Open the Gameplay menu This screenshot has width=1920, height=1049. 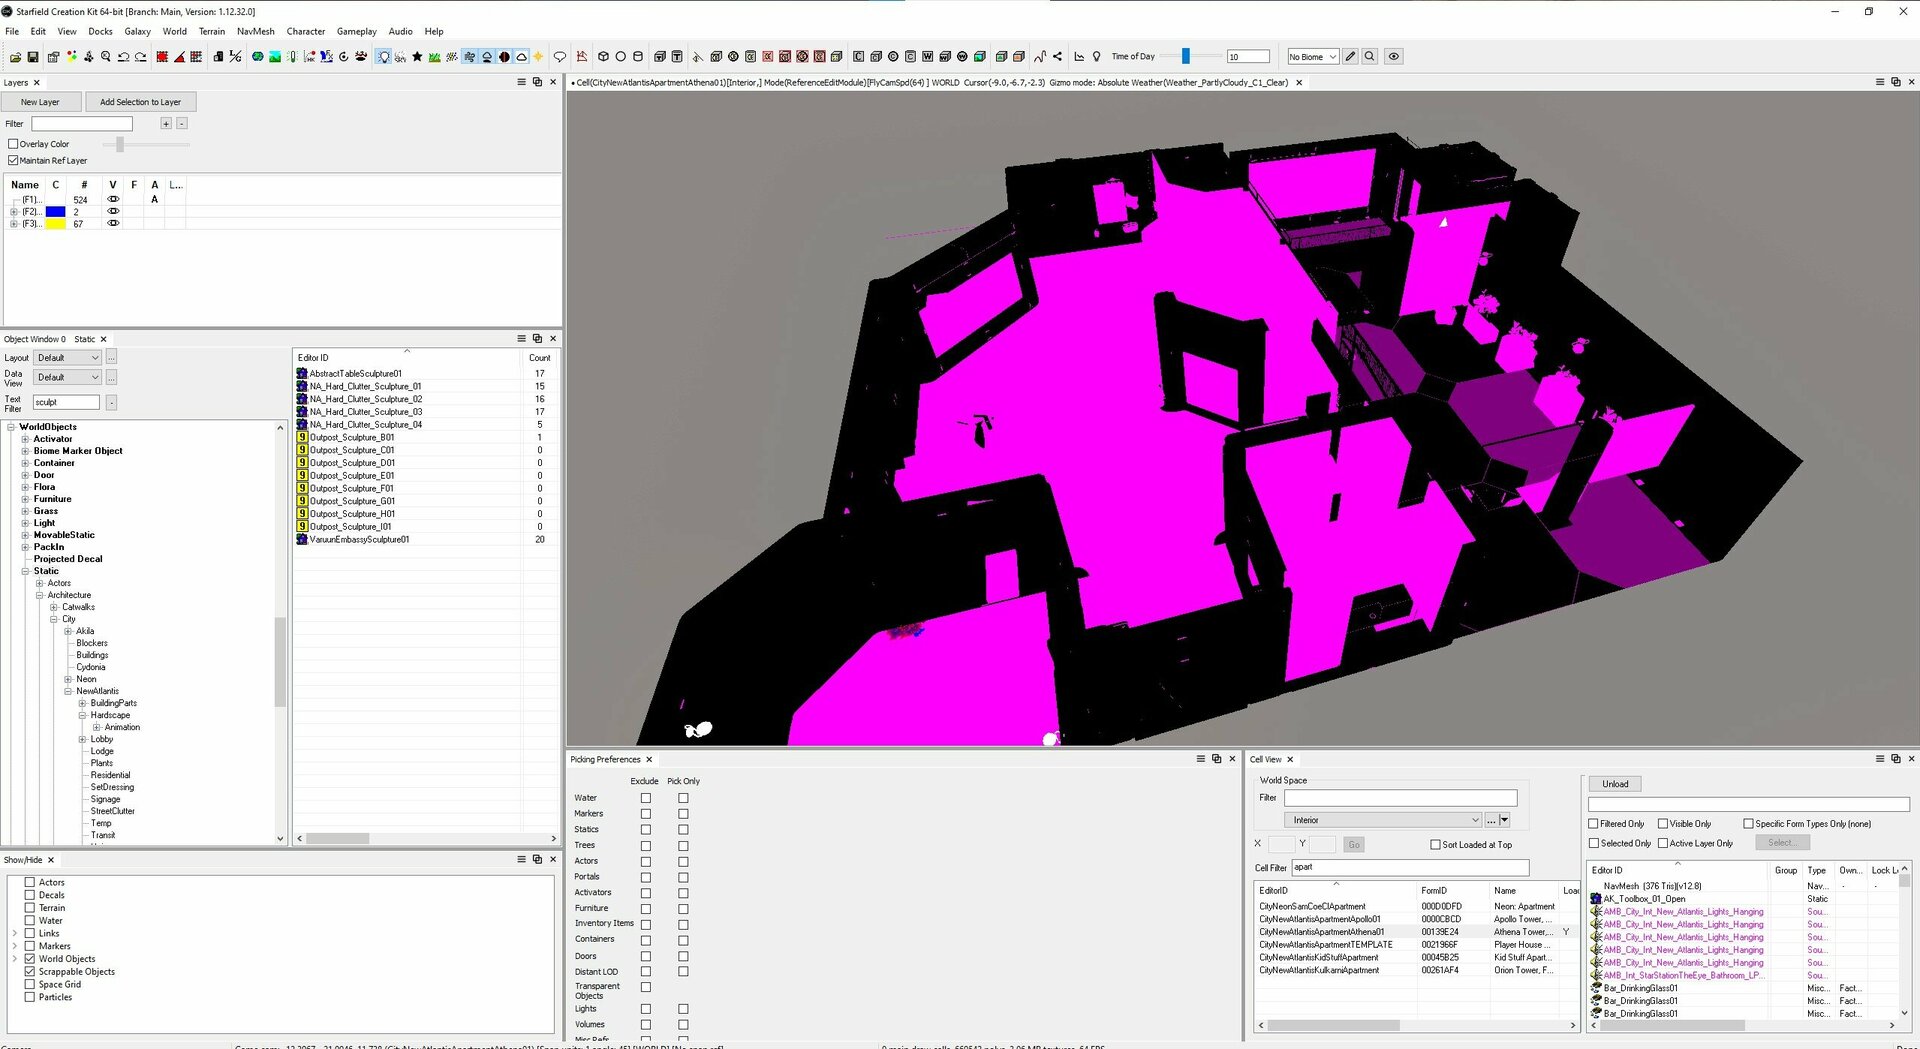coord(356,31)
